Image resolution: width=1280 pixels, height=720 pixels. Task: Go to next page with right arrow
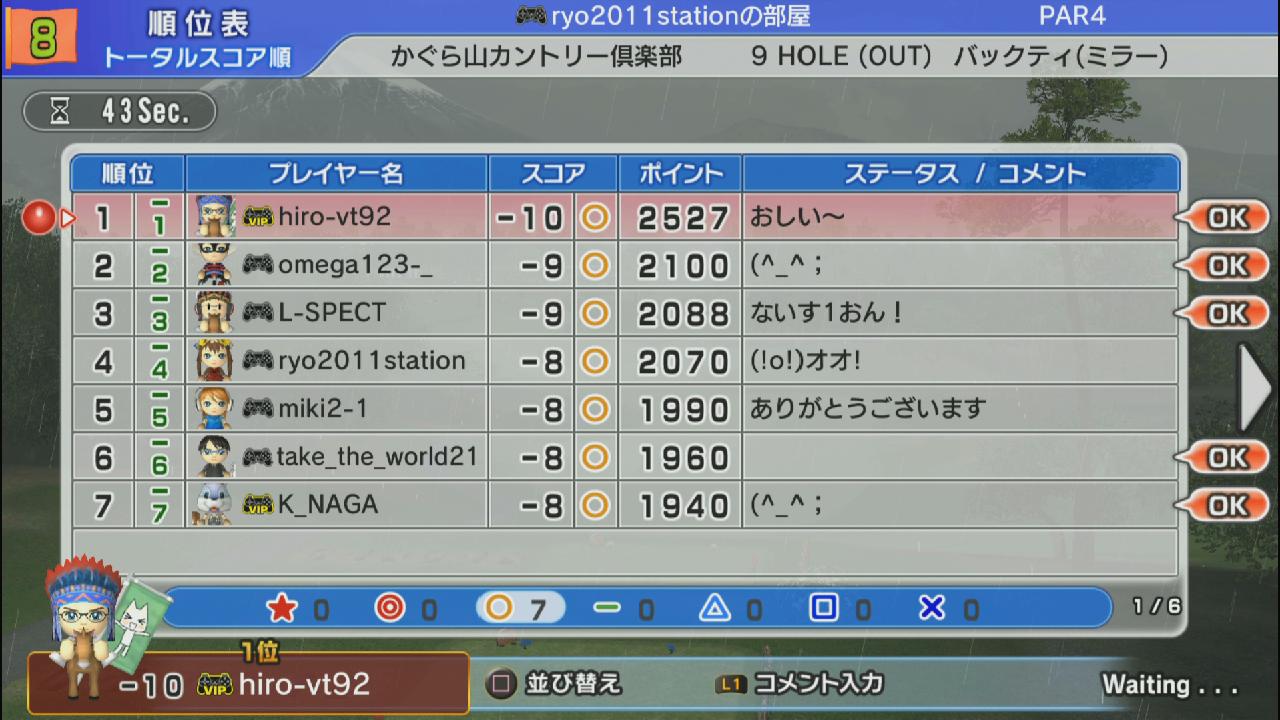1254,387
